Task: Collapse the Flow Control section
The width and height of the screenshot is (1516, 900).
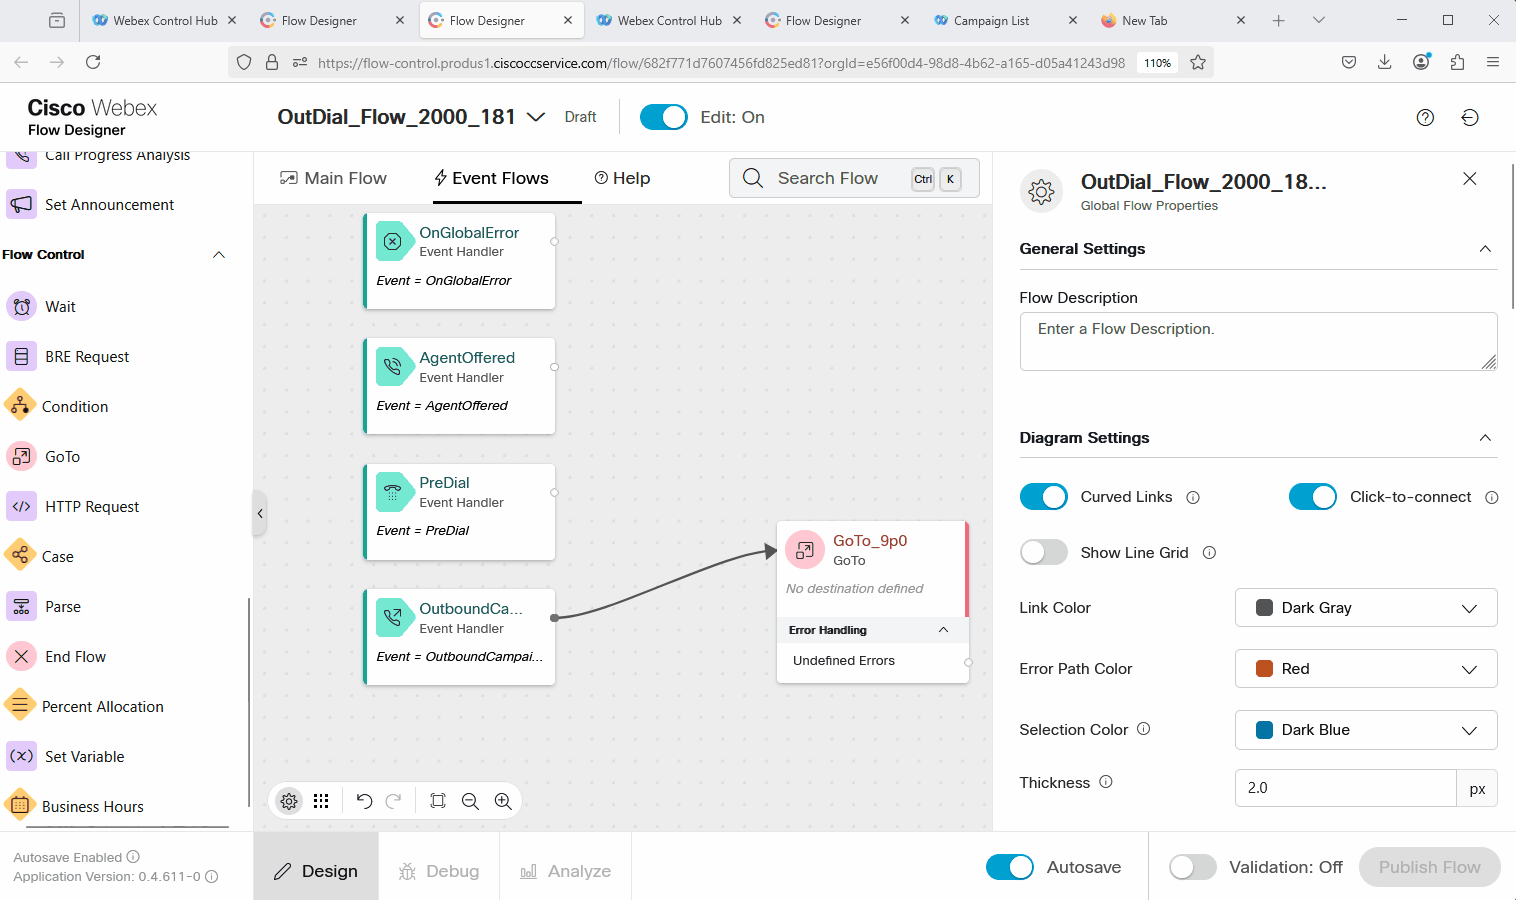Action: 219,255
